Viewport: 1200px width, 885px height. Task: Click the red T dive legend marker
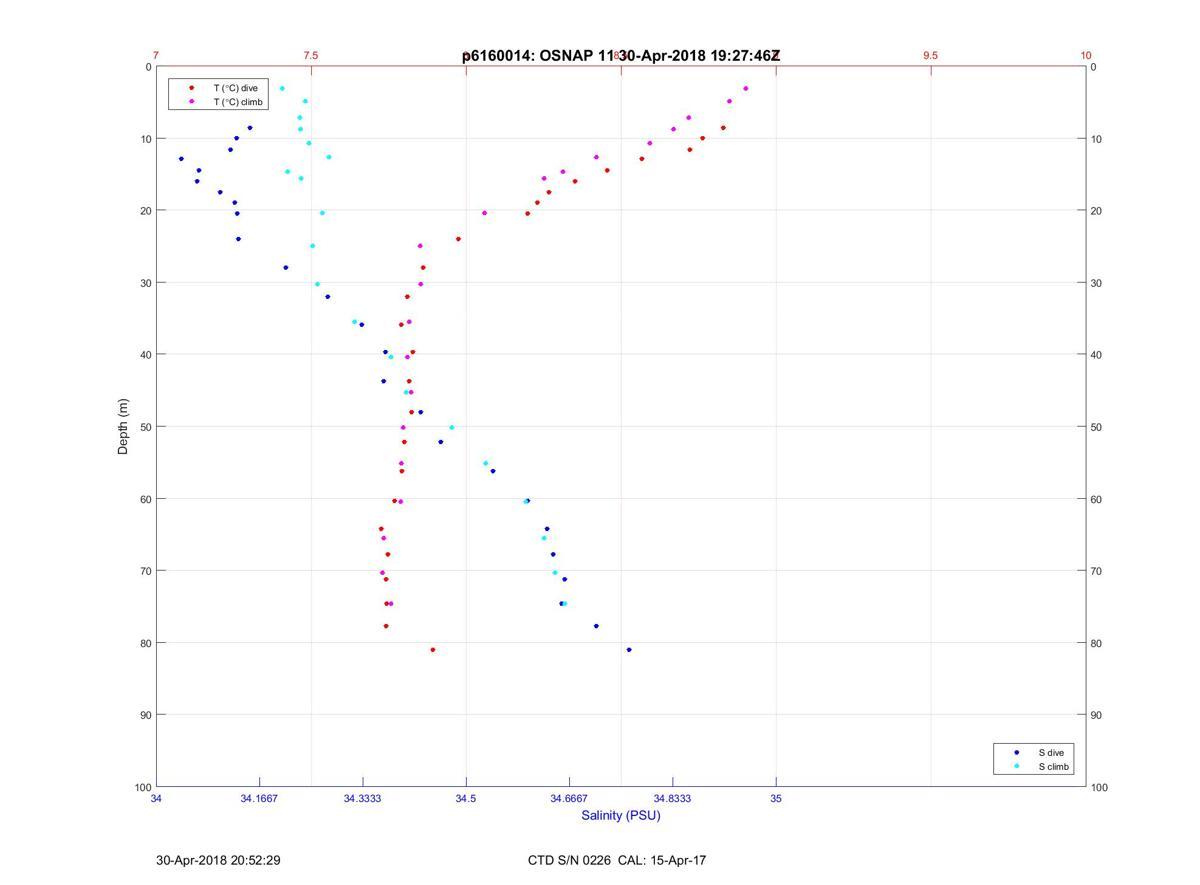tap(192, 88)
